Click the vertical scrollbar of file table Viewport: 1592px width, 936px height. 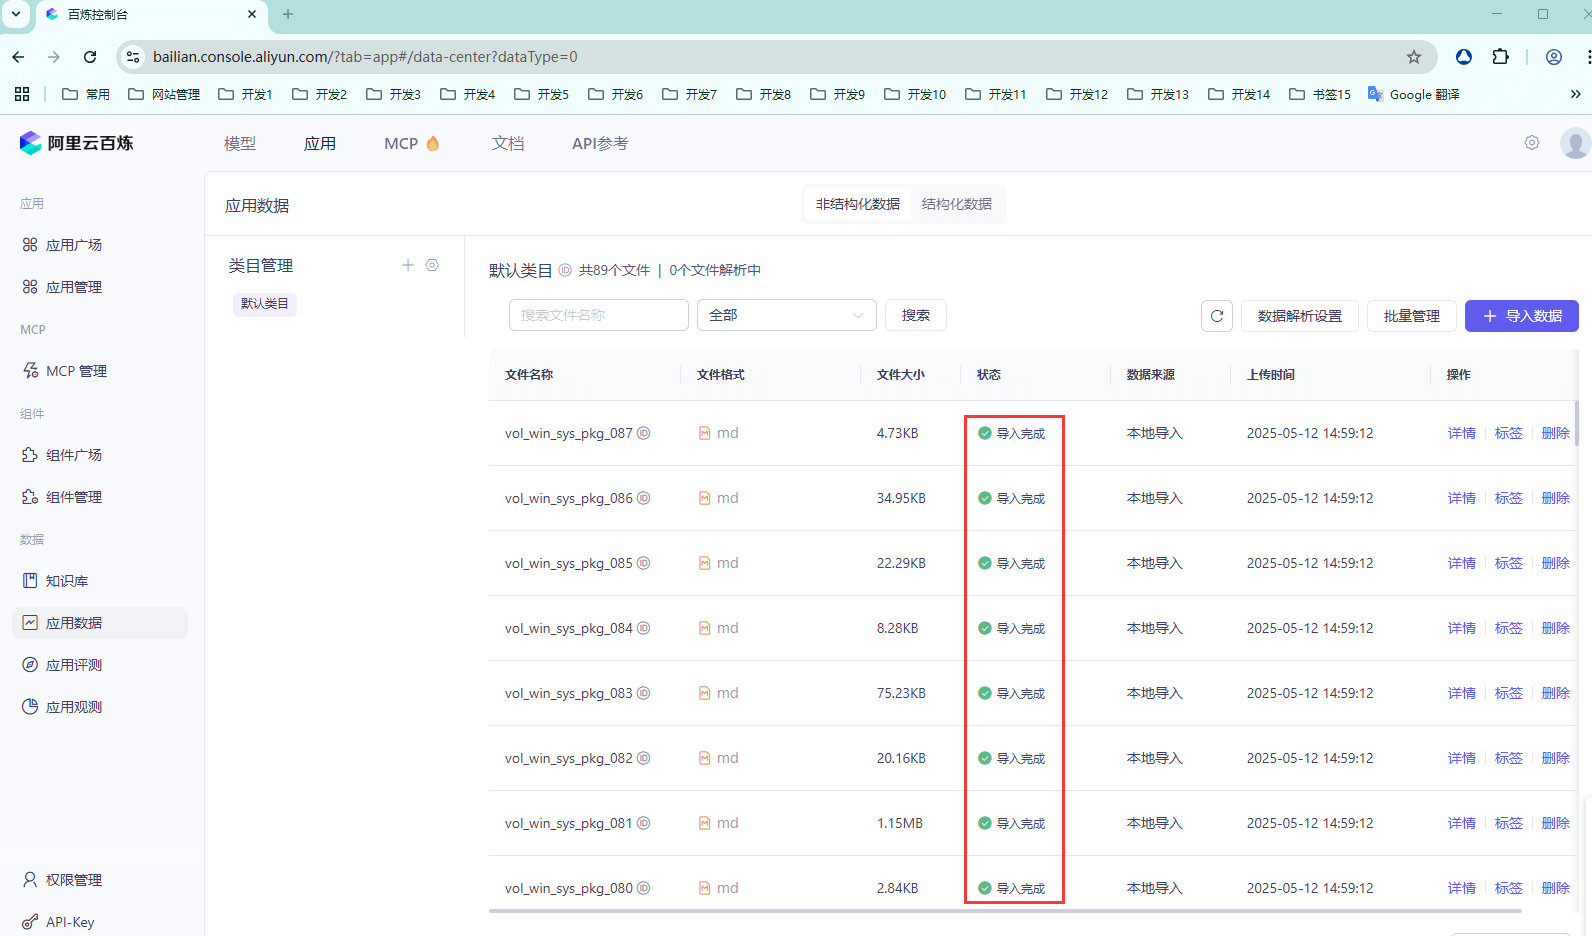pyautogui.click(x=1577, y=425)
